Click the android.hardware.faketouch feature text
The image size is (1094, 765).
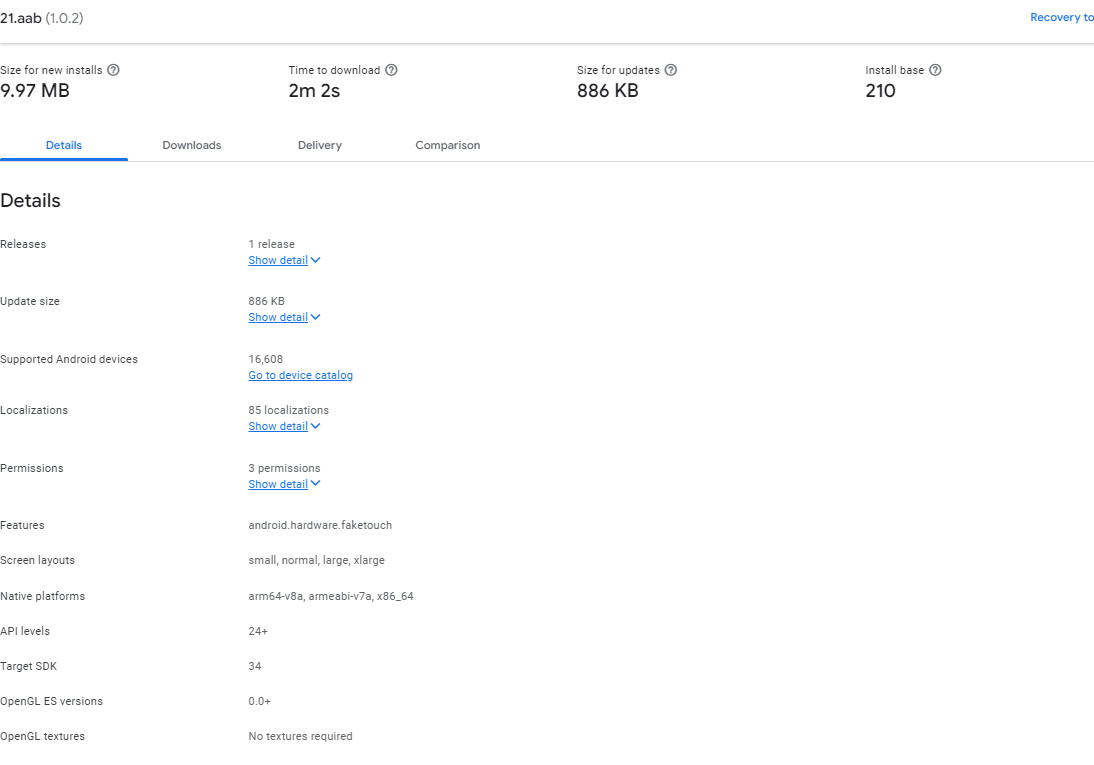click(x=320, y=525)
